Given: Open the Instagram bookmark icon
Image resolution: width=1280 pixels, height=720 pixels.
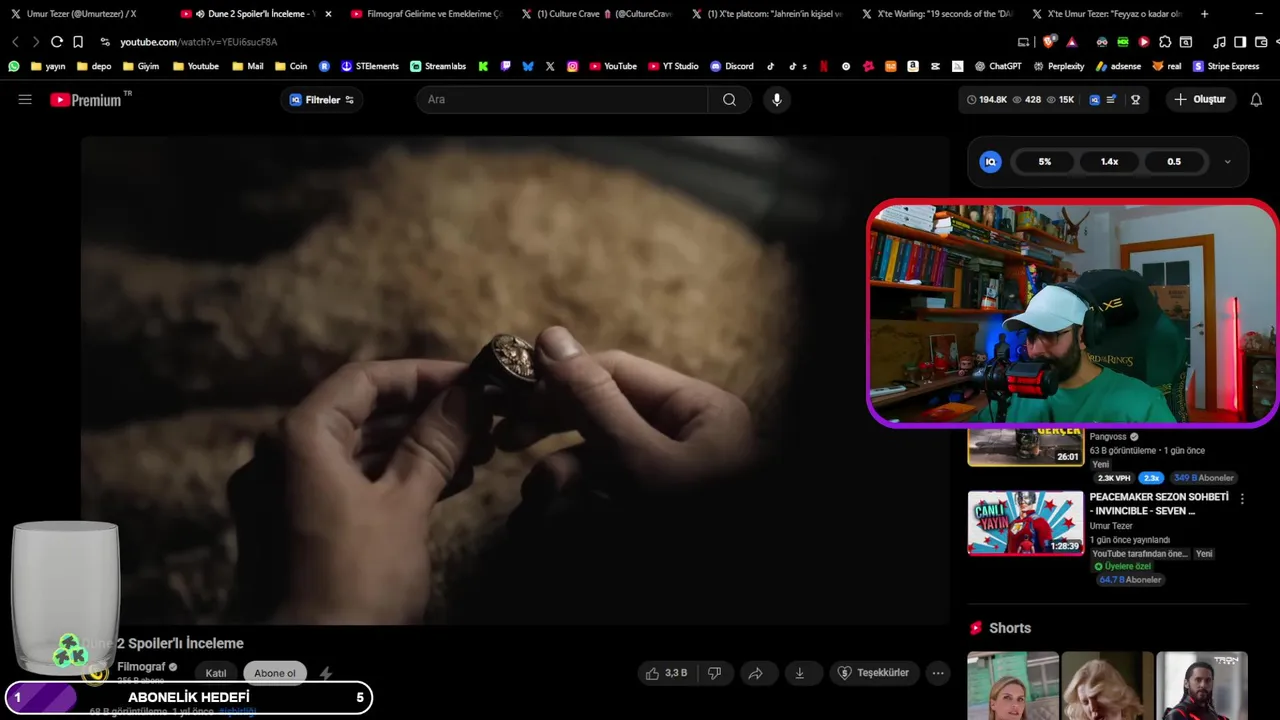Looking at the screenshot, I should [x=572, y=66].
